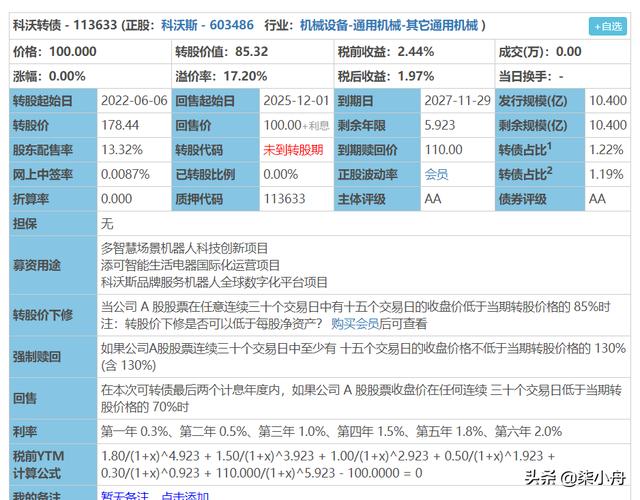Click the 利率 rates row text
Viewport: 640px width, 500px height.
tap(331, 431)
